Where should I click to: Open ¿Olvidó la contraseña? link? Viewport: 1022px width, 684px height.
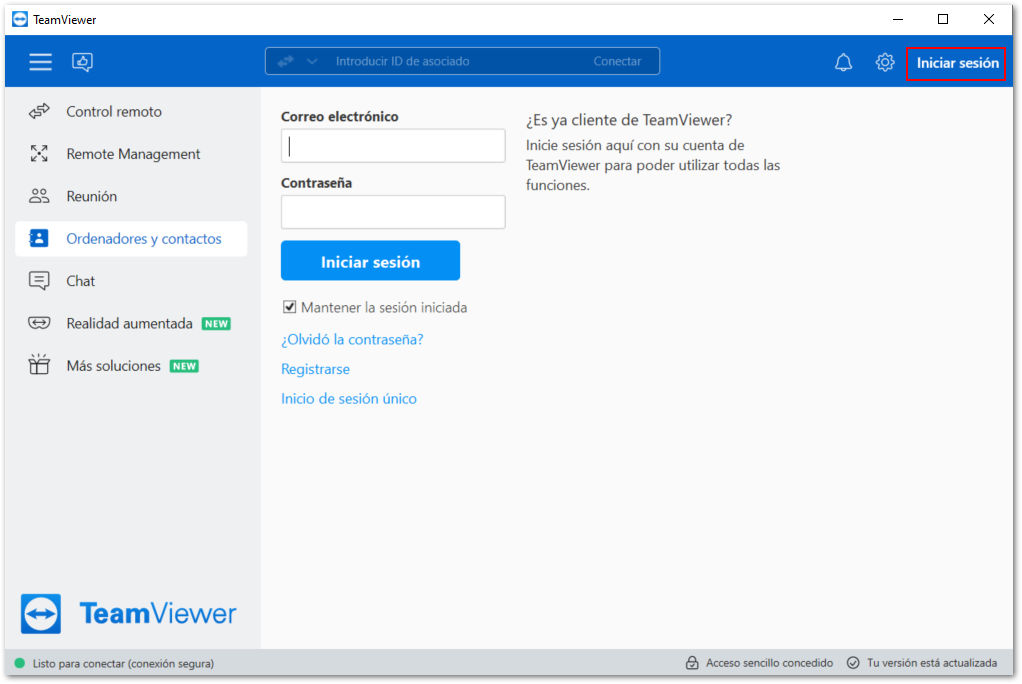click(352, 339)
